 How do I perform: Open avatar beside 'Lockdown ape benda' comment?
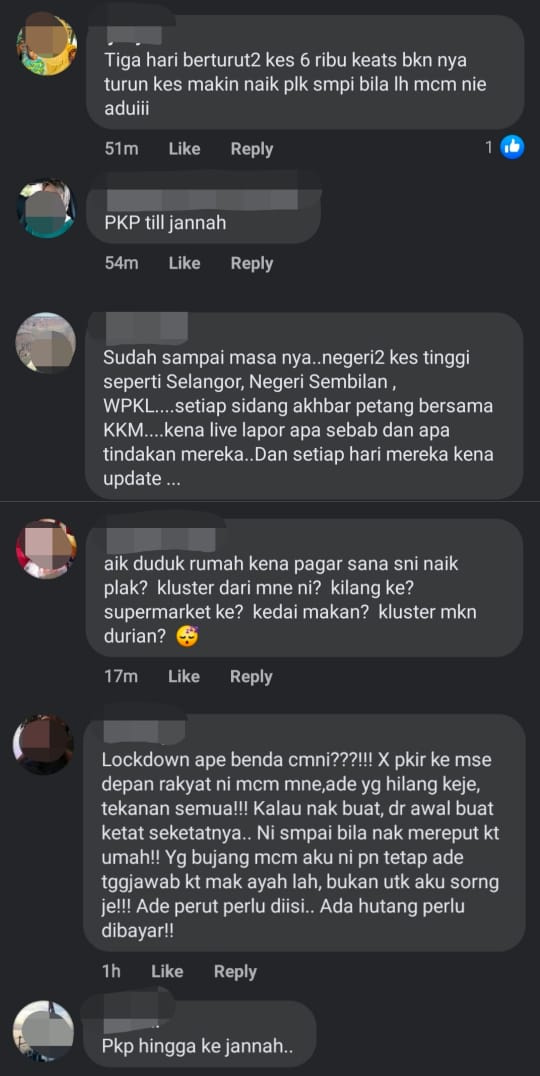[x=43, y=744]
